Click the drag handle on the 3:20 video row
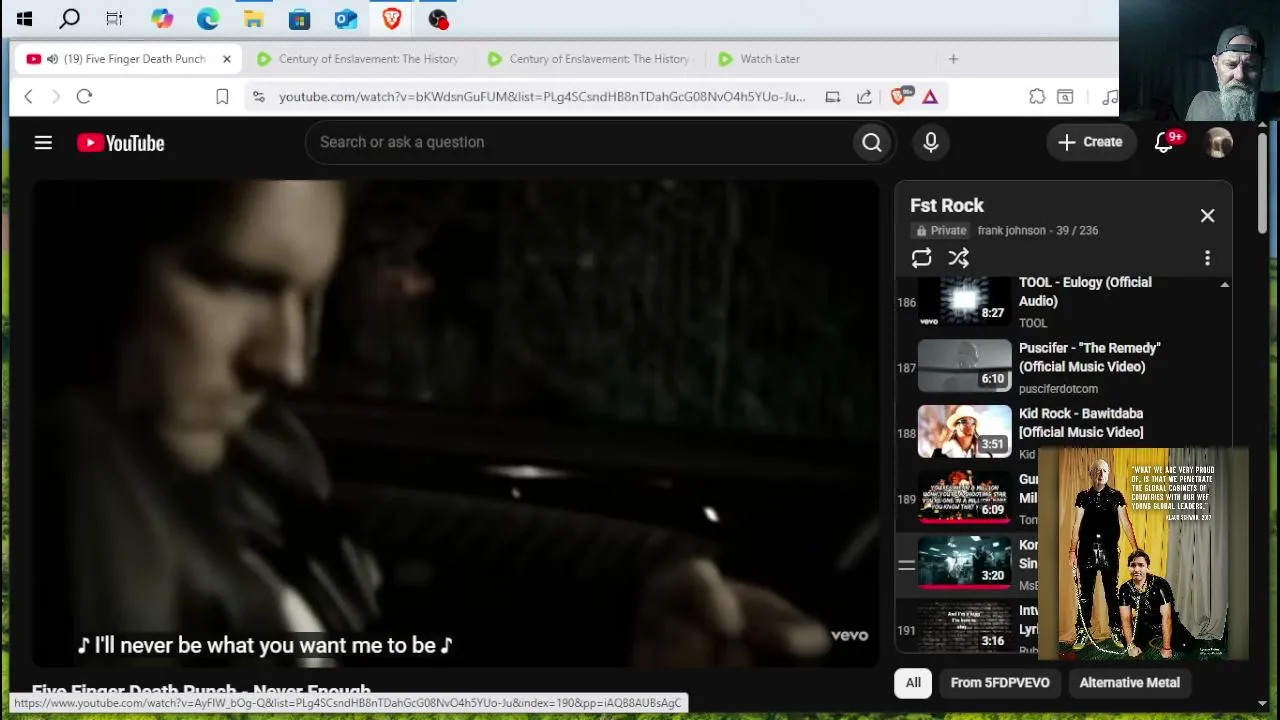 click(x=906, y=565)
